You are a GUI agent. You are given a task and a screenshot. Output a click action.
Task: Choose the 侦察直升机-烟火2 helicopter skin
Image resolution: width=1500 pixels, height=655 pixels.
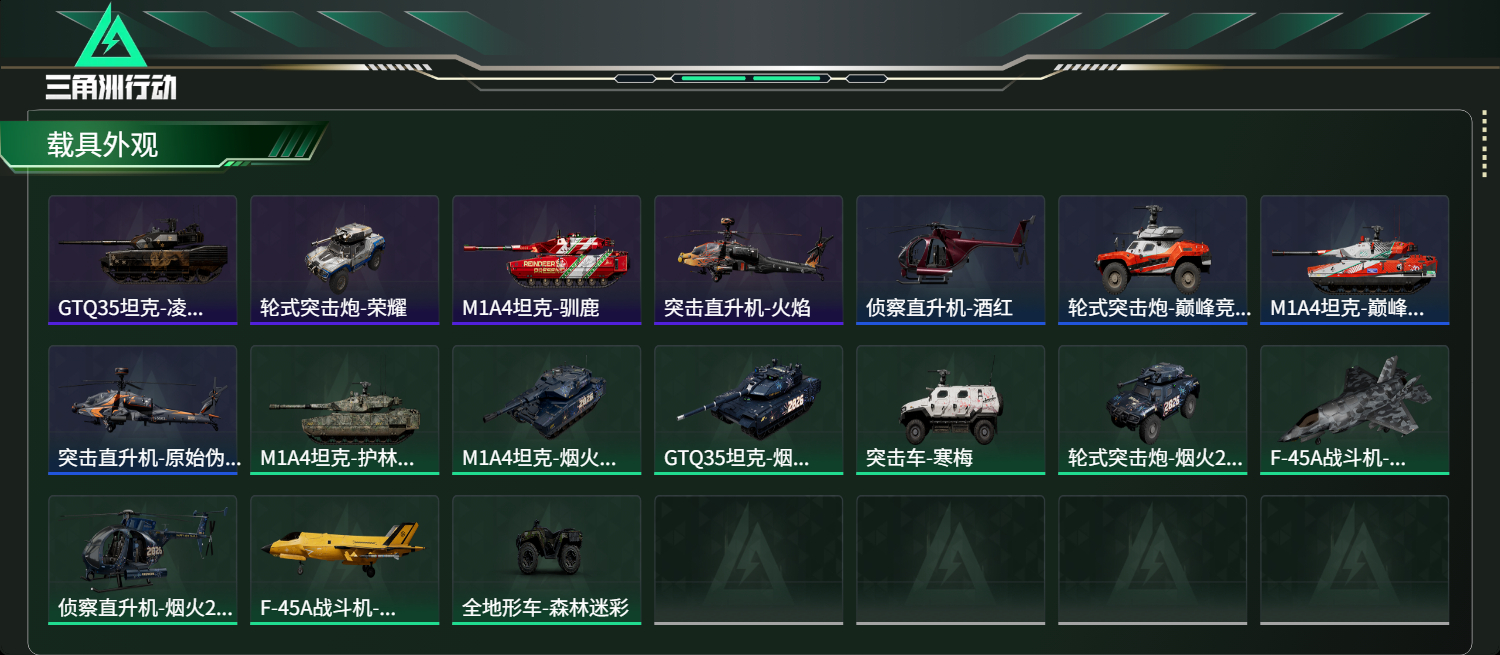(142, 560)
